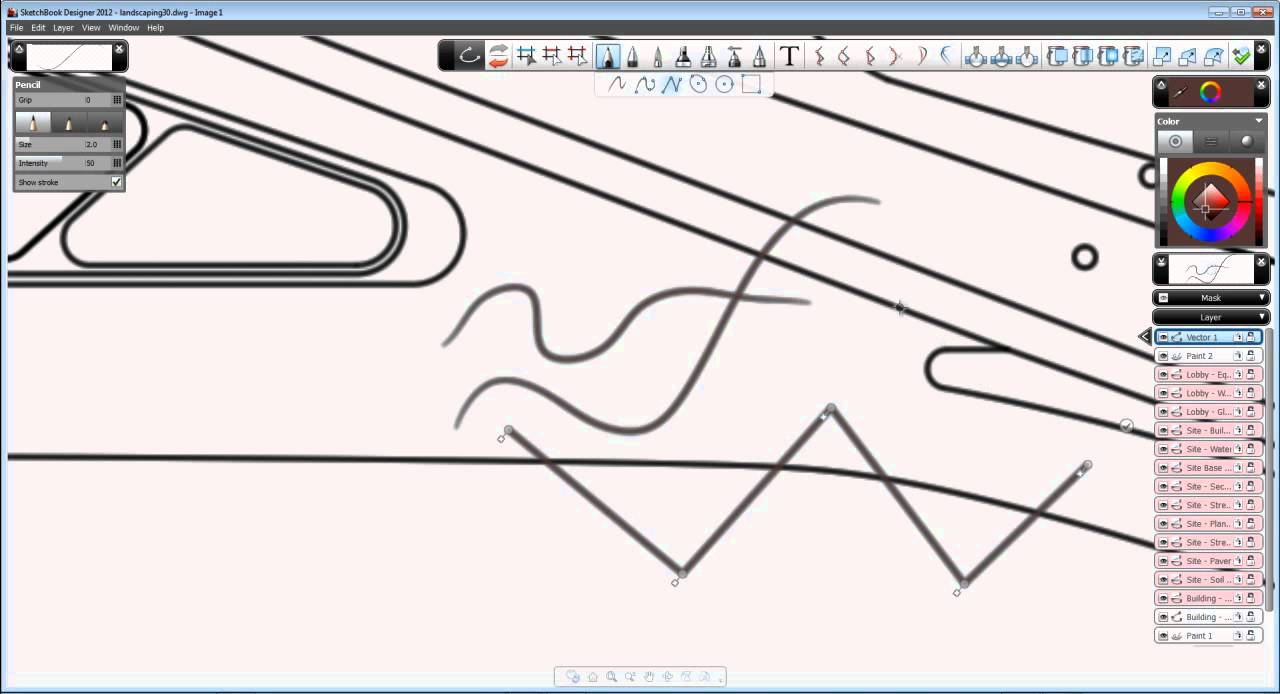Open the Text tool
This screenshot has width=1280, height=694.
[x=788, y=57]
